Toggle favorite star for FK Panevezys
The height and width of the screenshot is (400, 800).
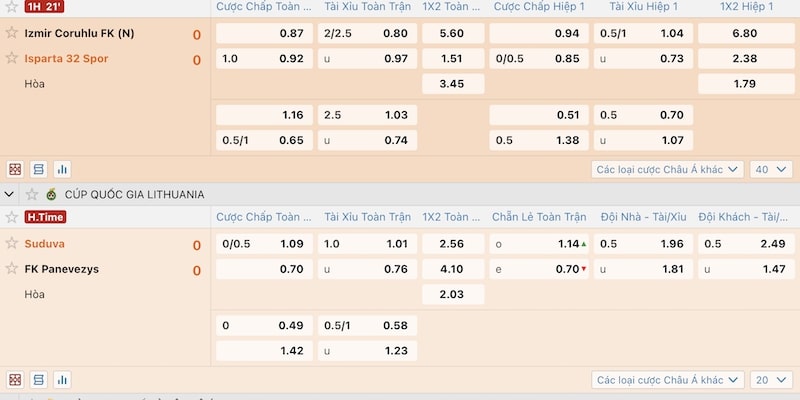point(12,268)
